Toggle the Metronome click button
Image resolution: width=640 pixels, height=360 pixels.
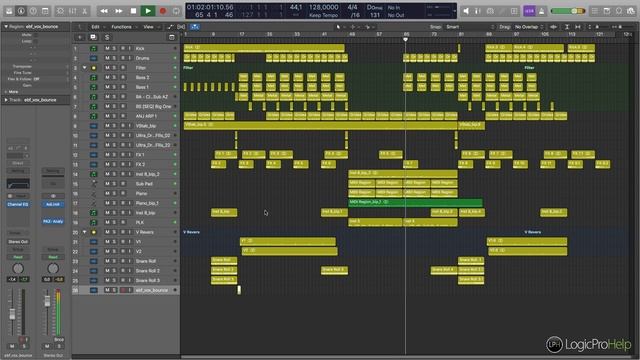tap(542, 11)
